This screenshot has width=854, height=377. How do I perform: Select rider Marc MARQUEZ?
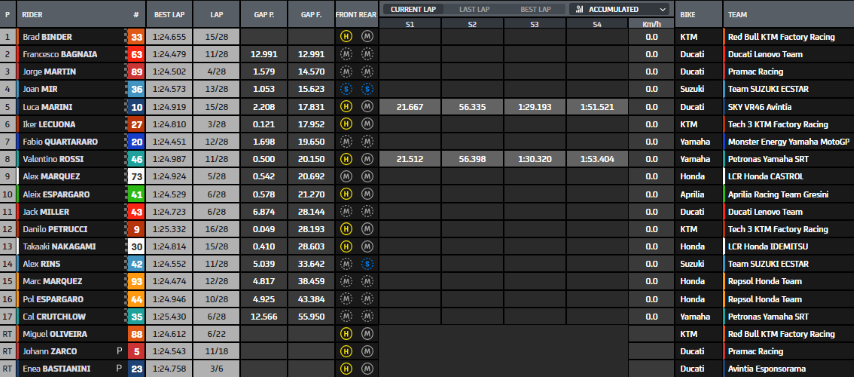coord(52,282)
